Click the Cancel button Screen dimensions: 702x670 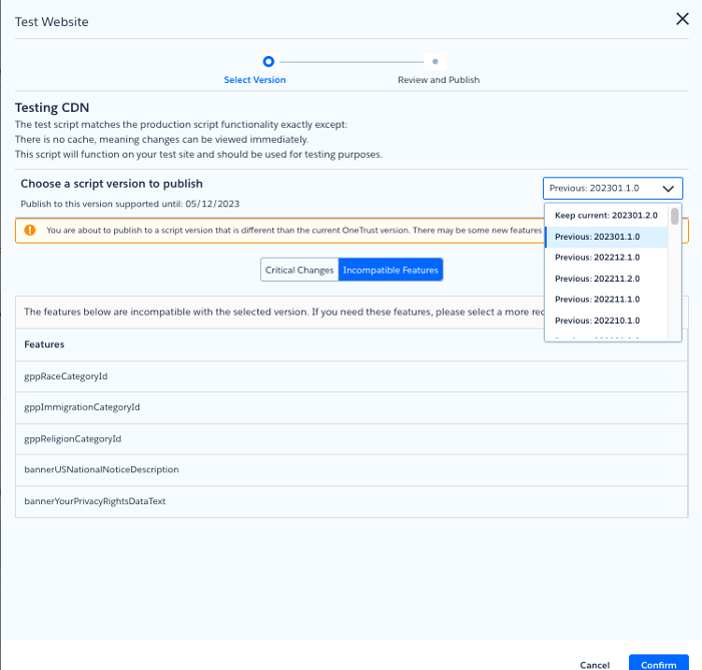(594, 664)
